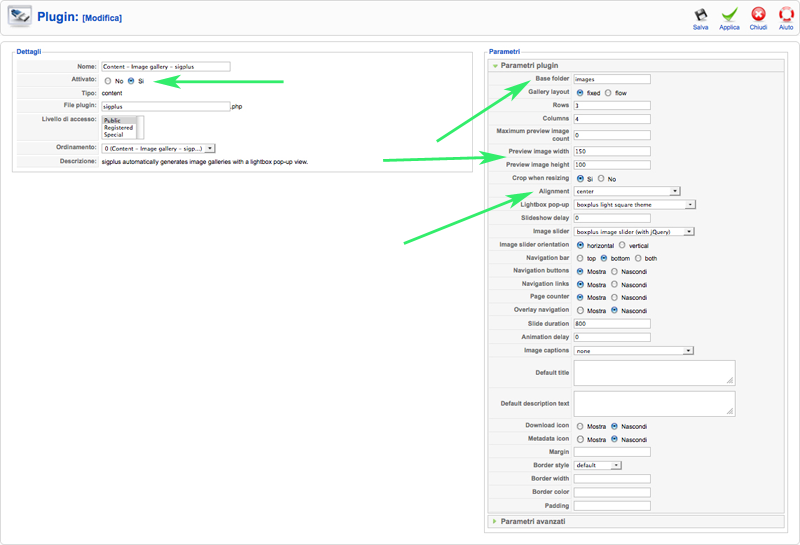Click the Border color field
The image size is (800, 545).
tap(612, 492)
